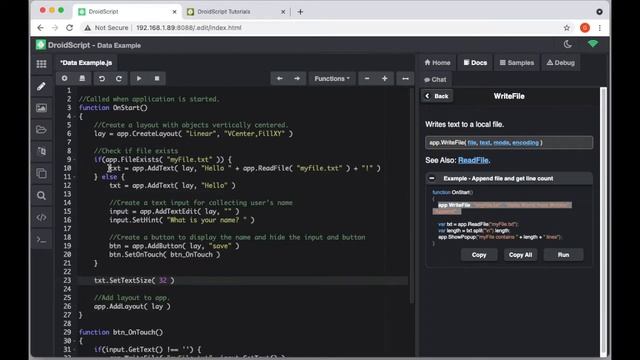
Task: Open the browser profile avatar
Action: point(585,28)
